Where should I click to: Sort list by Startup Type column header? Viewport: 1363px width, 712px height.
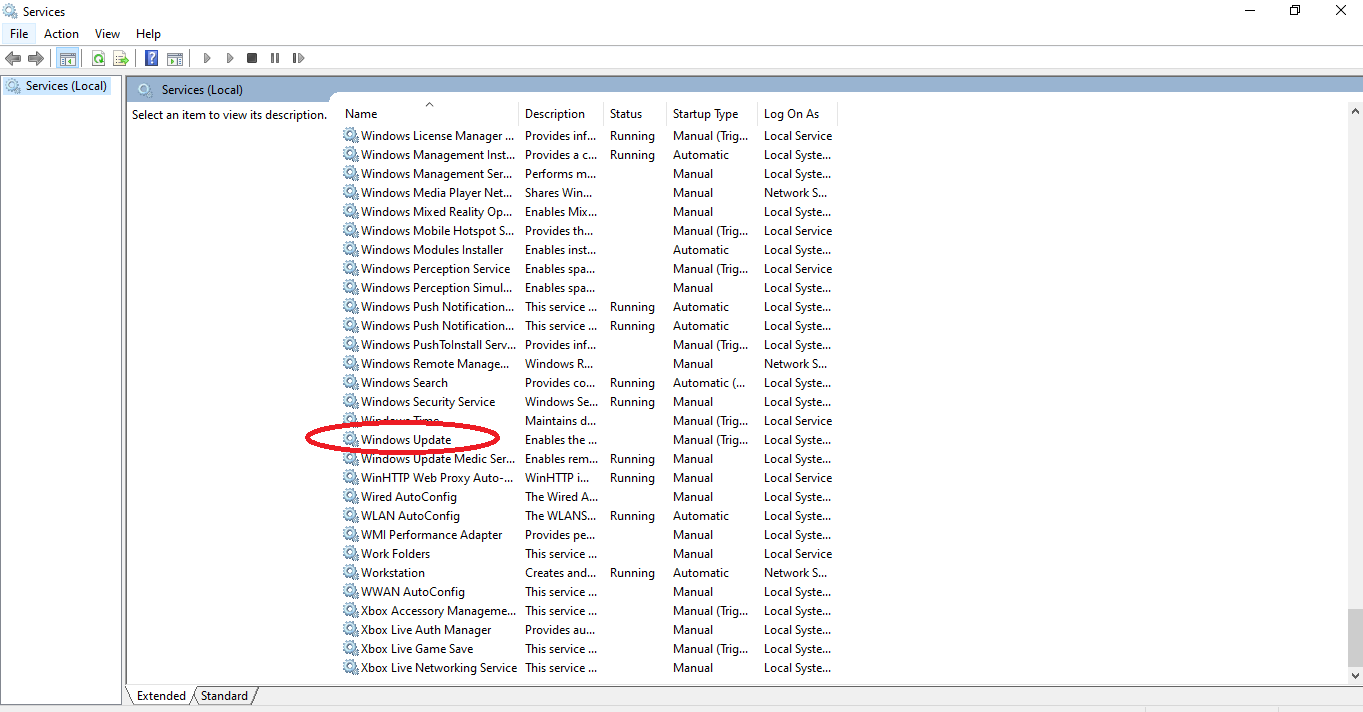click(705, 114)
